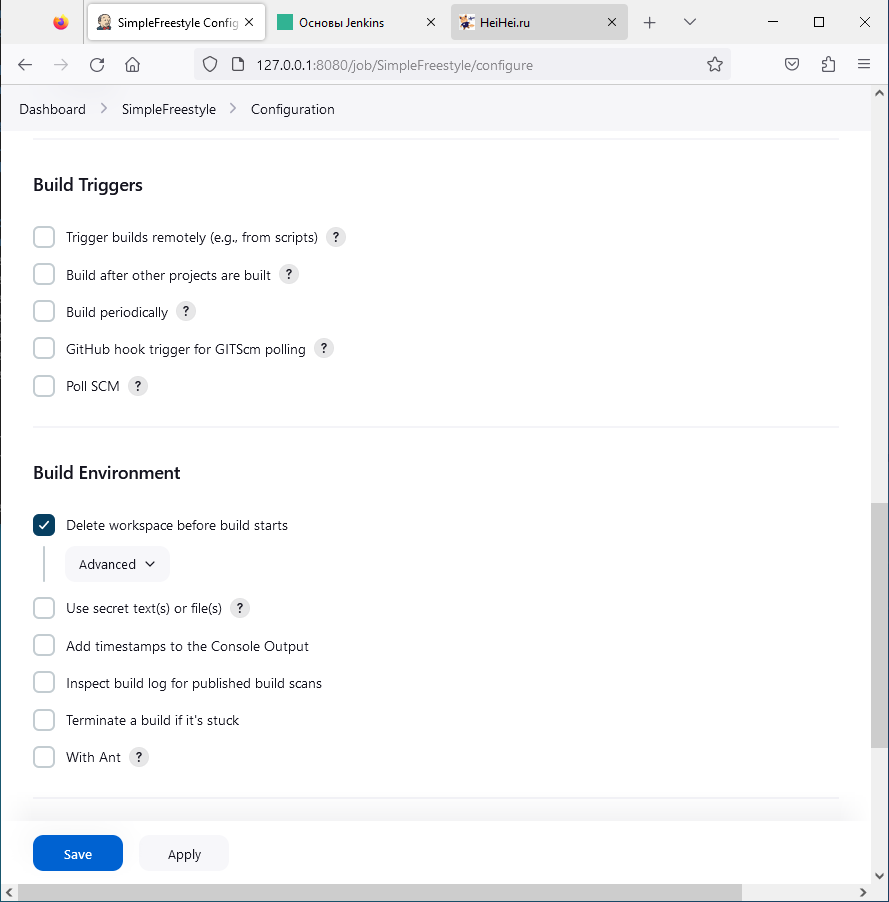
Task: Click the Основы Jenkins green favicon
Action: click(x=285, y=22)
